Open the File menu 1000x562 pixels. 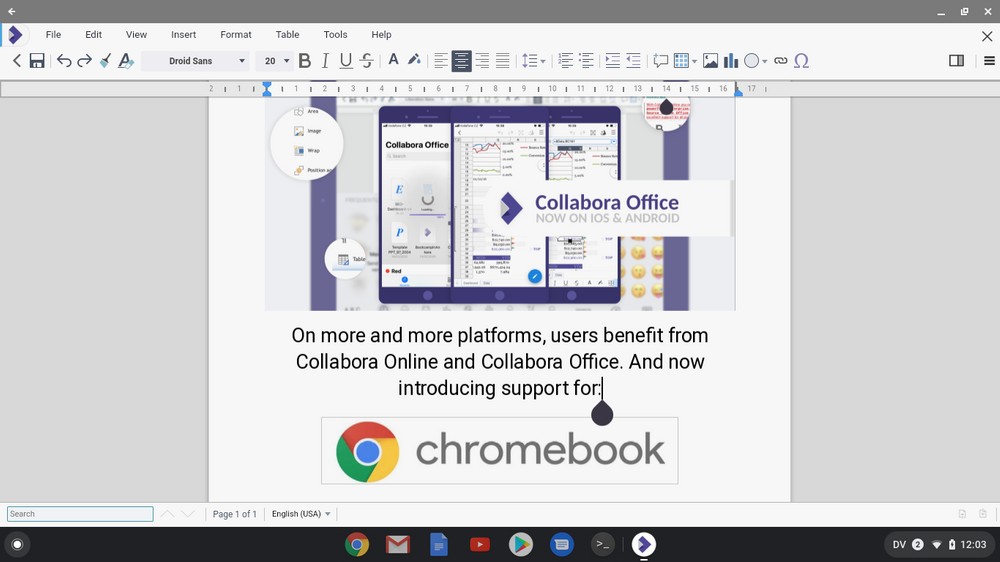pos(54,34)
